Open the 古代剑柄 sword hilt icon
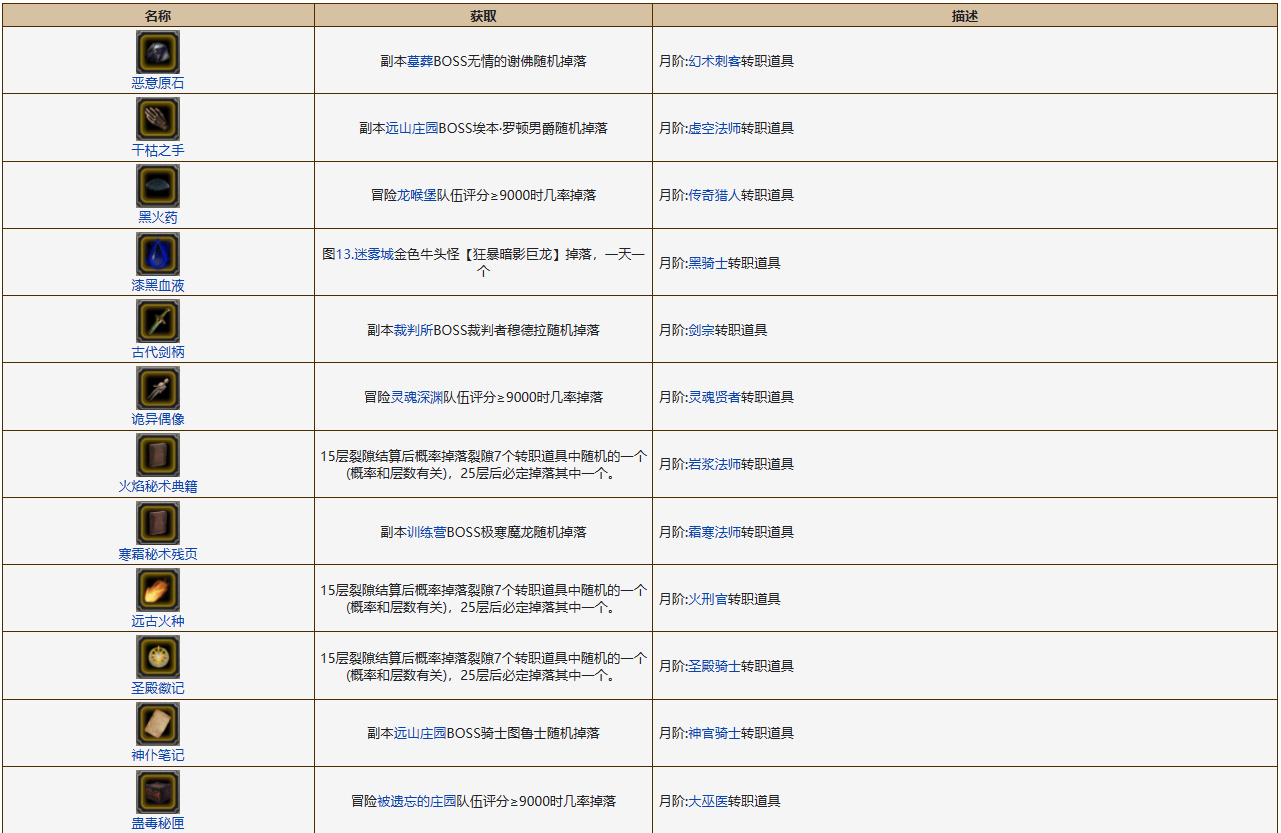 point(158,321)
